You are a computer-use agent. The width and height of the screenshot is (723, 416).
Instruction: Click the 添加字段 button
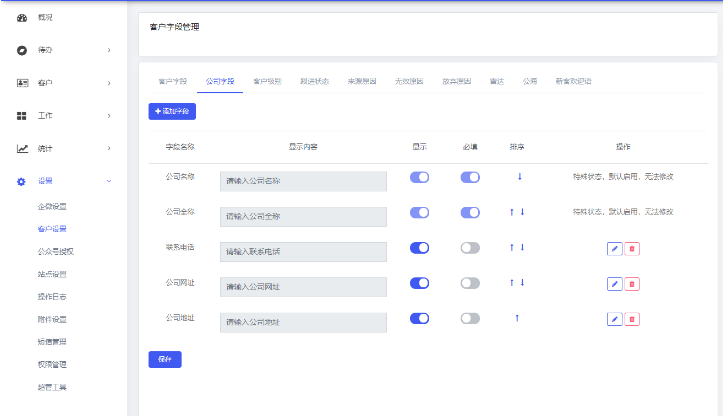[x=172, y=112]
